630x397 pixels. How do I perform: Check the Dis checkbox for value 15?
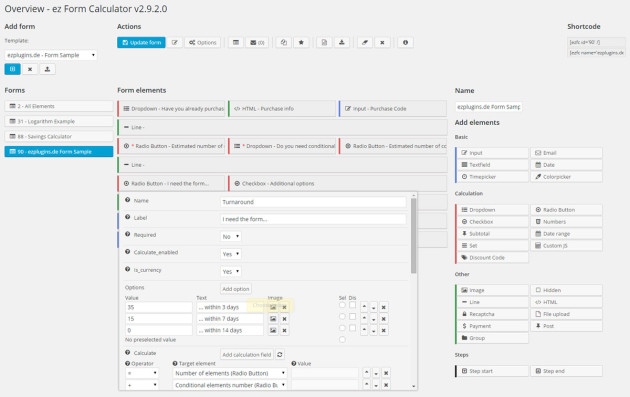point(352,317)
